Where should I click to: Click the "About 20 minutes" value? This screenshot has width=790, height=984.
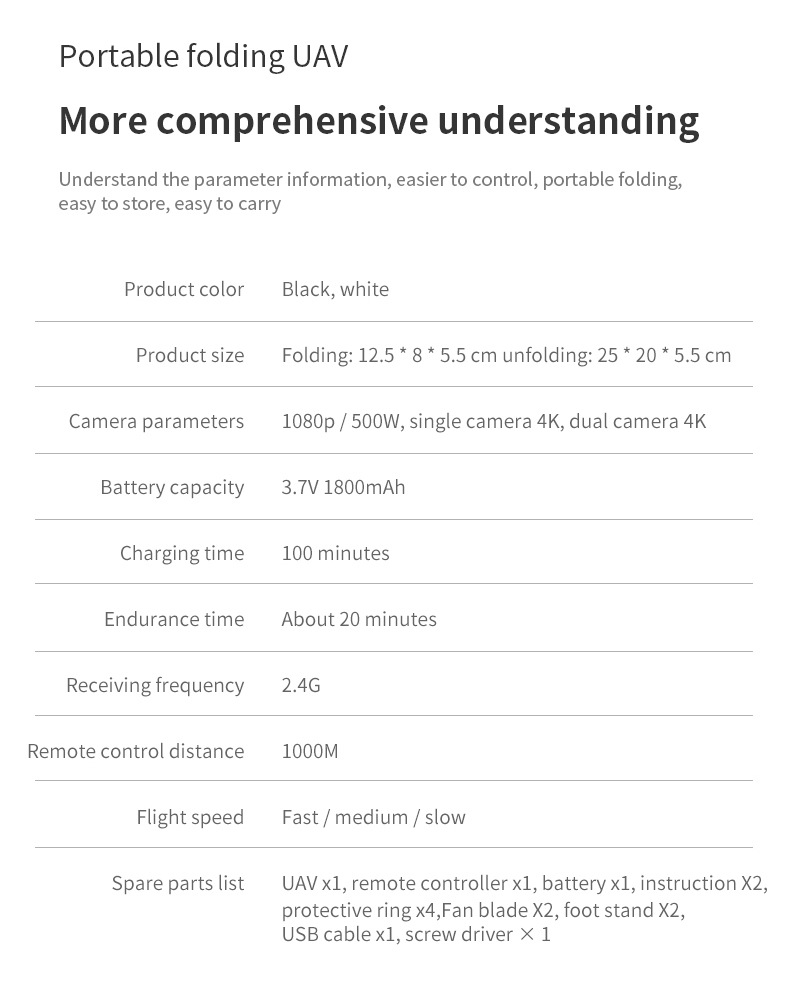[x=359, y=619]
